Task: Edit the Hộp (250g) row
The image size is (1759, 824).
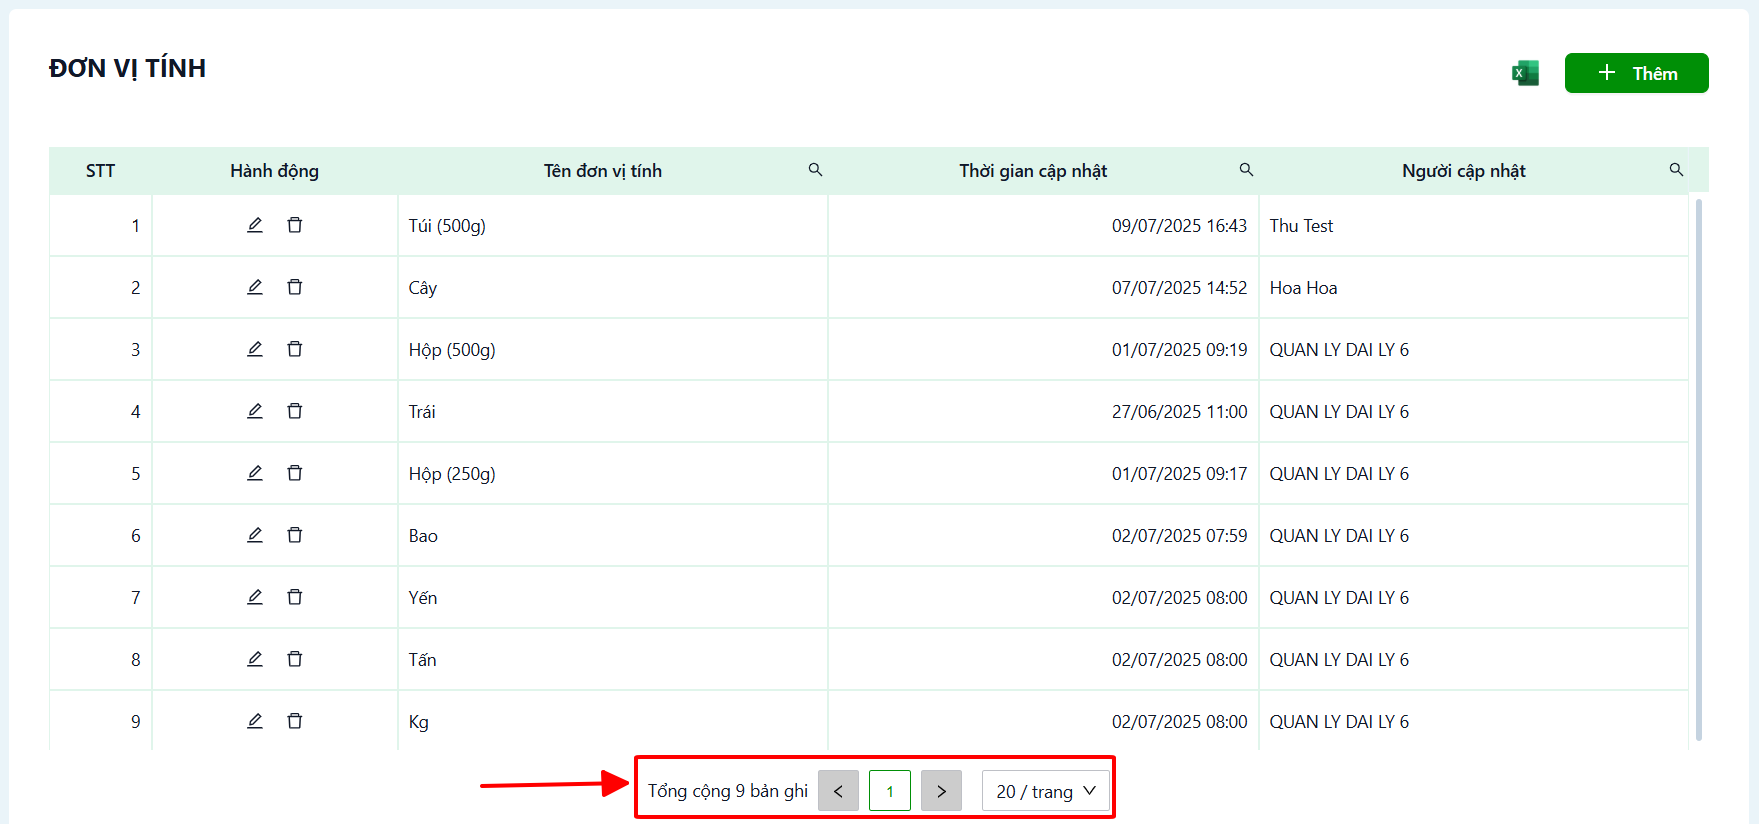Action: click(255, 473)
